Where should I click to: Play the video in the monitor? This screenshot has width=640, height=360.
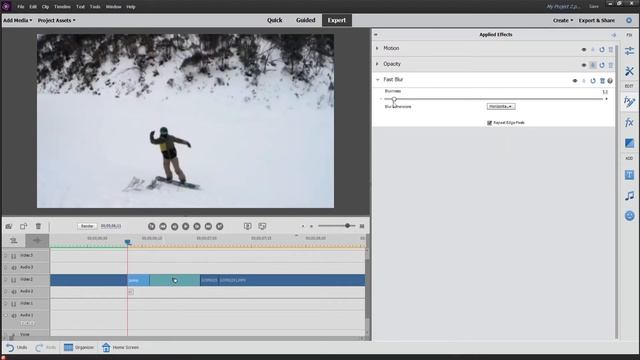point(186,226)
